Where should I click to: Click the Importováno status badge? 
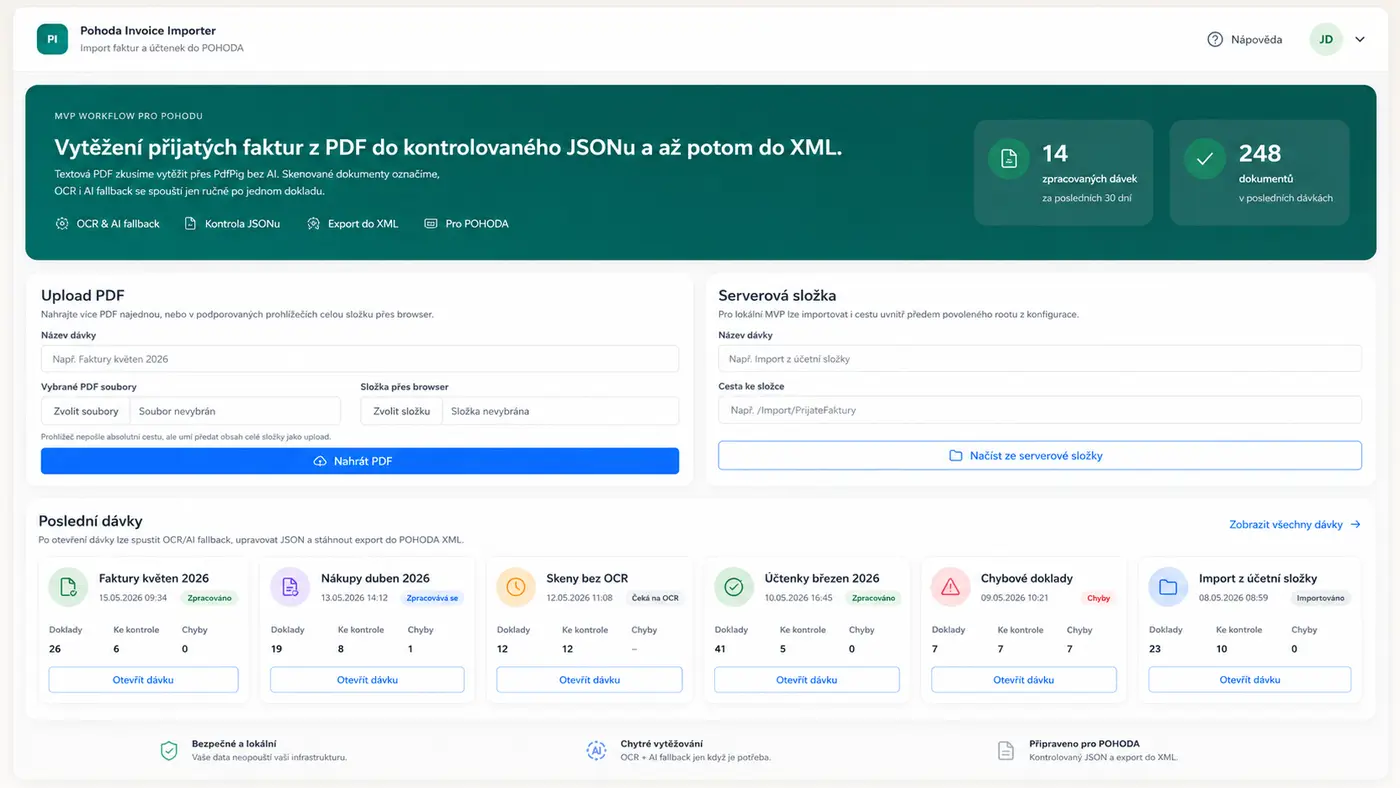tap(1320, 598)
